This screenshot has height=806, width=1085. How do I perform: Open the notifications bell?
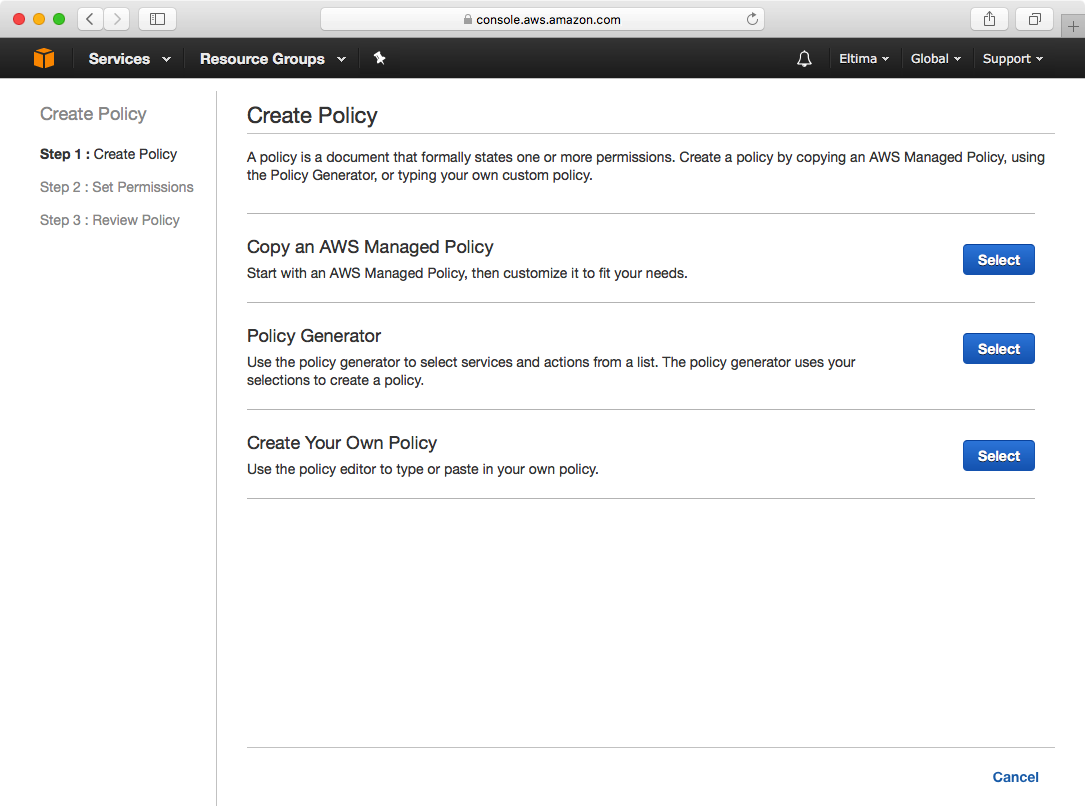804,58
